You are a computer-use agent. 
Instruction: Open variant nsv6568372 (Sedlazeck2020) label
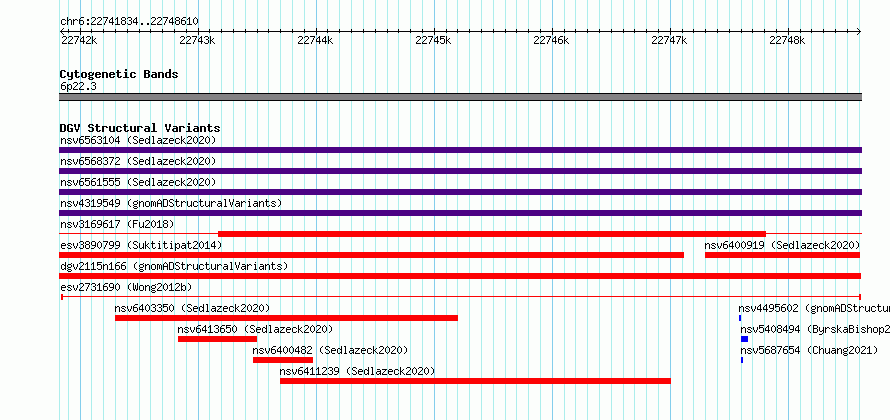click(x=138, y=161)
